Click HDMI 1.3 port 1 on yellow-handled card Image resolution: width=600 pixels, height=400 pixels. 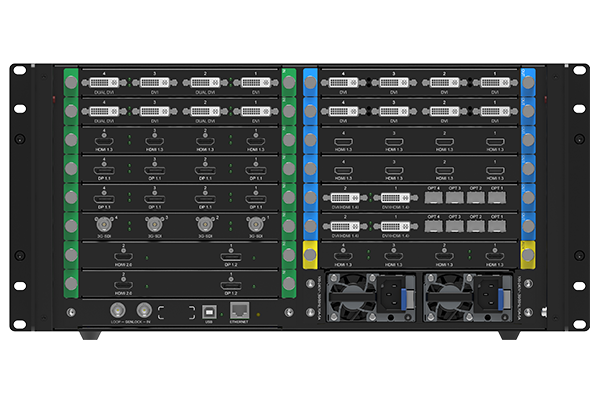(497, 254)
